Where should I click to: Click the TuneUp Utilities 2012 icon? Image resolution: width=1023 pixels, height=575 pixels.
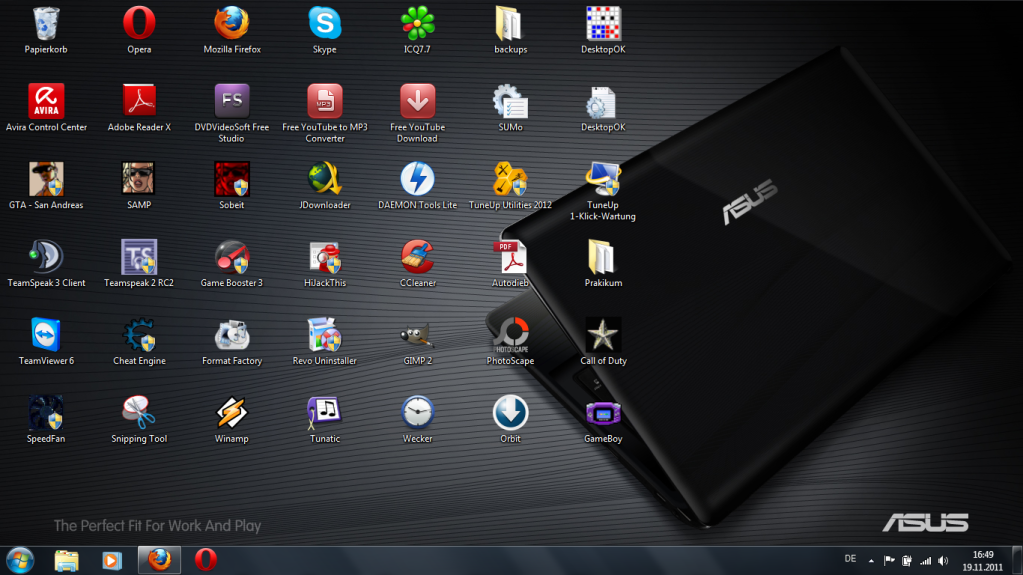click(509, 179)
